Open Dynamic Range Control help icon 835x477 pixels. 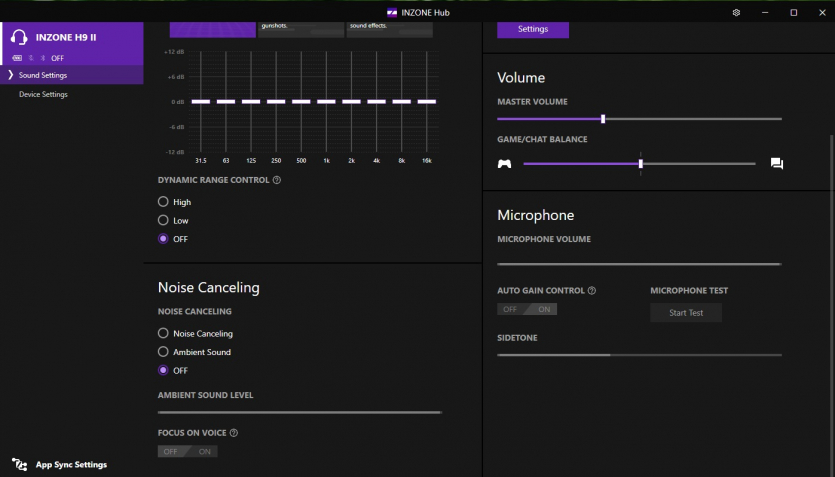coord(277,180)
